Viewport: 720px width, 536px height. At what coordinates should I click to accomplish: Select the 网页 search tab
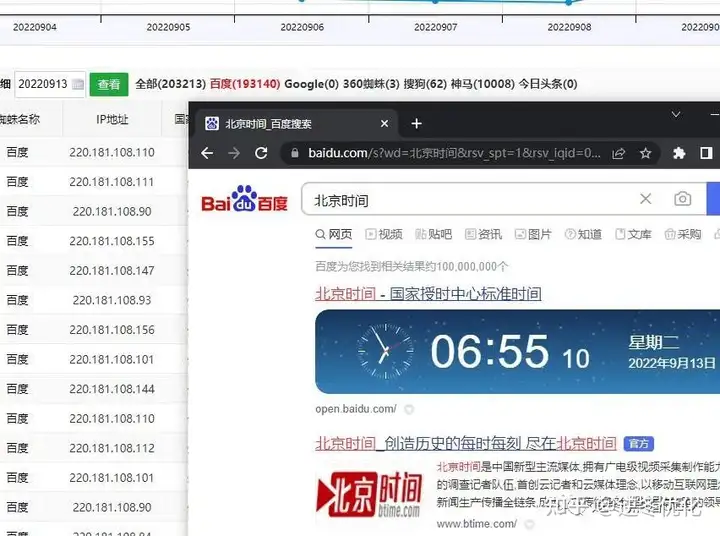334,234
